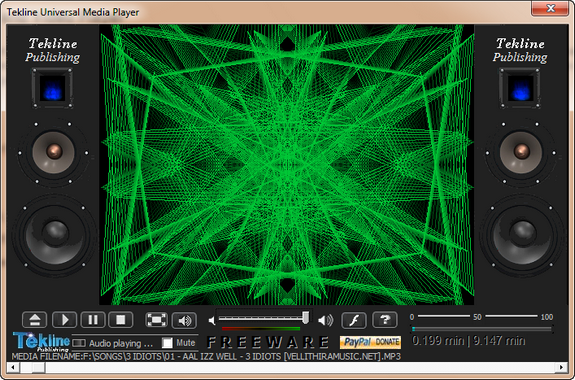Enable the Mute checkbox
Image resolution: width=575 pixels, height=380 pixels.
[167, 343]
